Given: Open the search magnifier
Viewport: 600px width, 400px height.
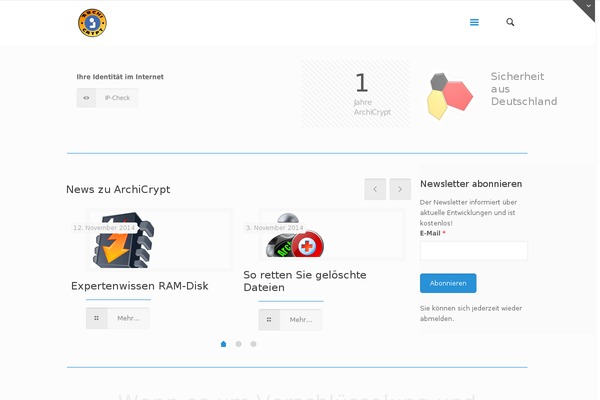Looking at the screenshot, I should 510,22.
